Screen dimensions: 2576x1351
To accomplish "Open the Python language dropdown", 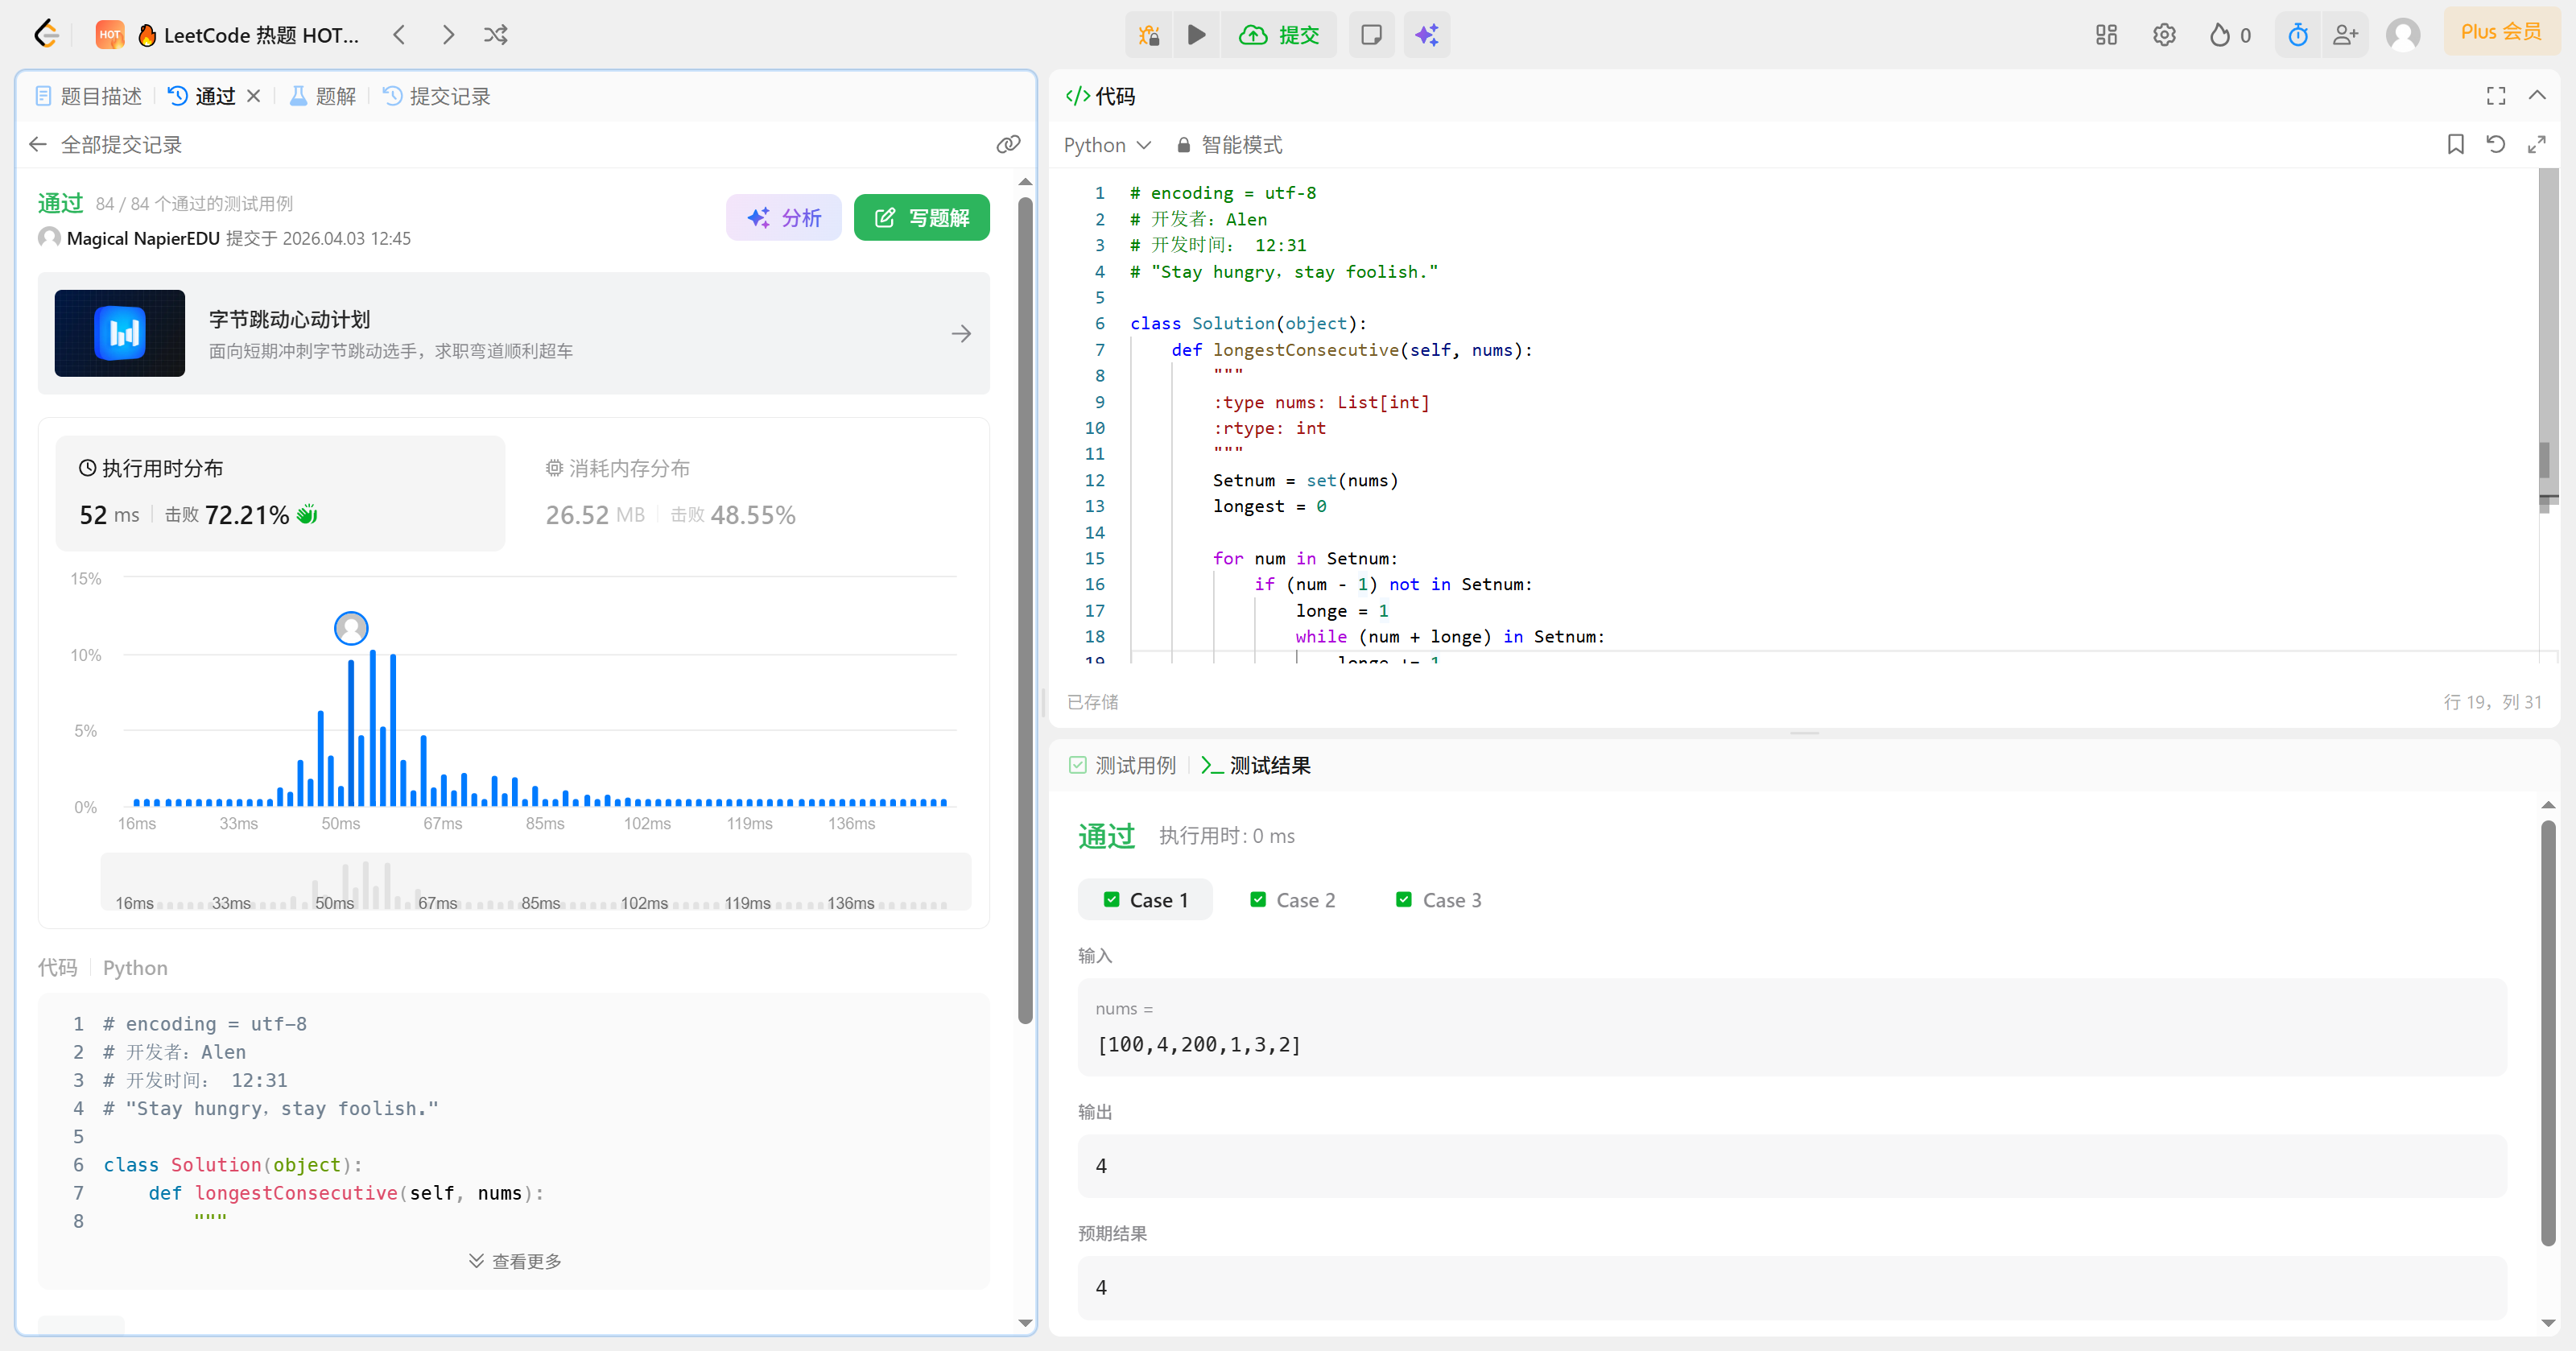I will pyautogui.click(x=1107, y=145).
